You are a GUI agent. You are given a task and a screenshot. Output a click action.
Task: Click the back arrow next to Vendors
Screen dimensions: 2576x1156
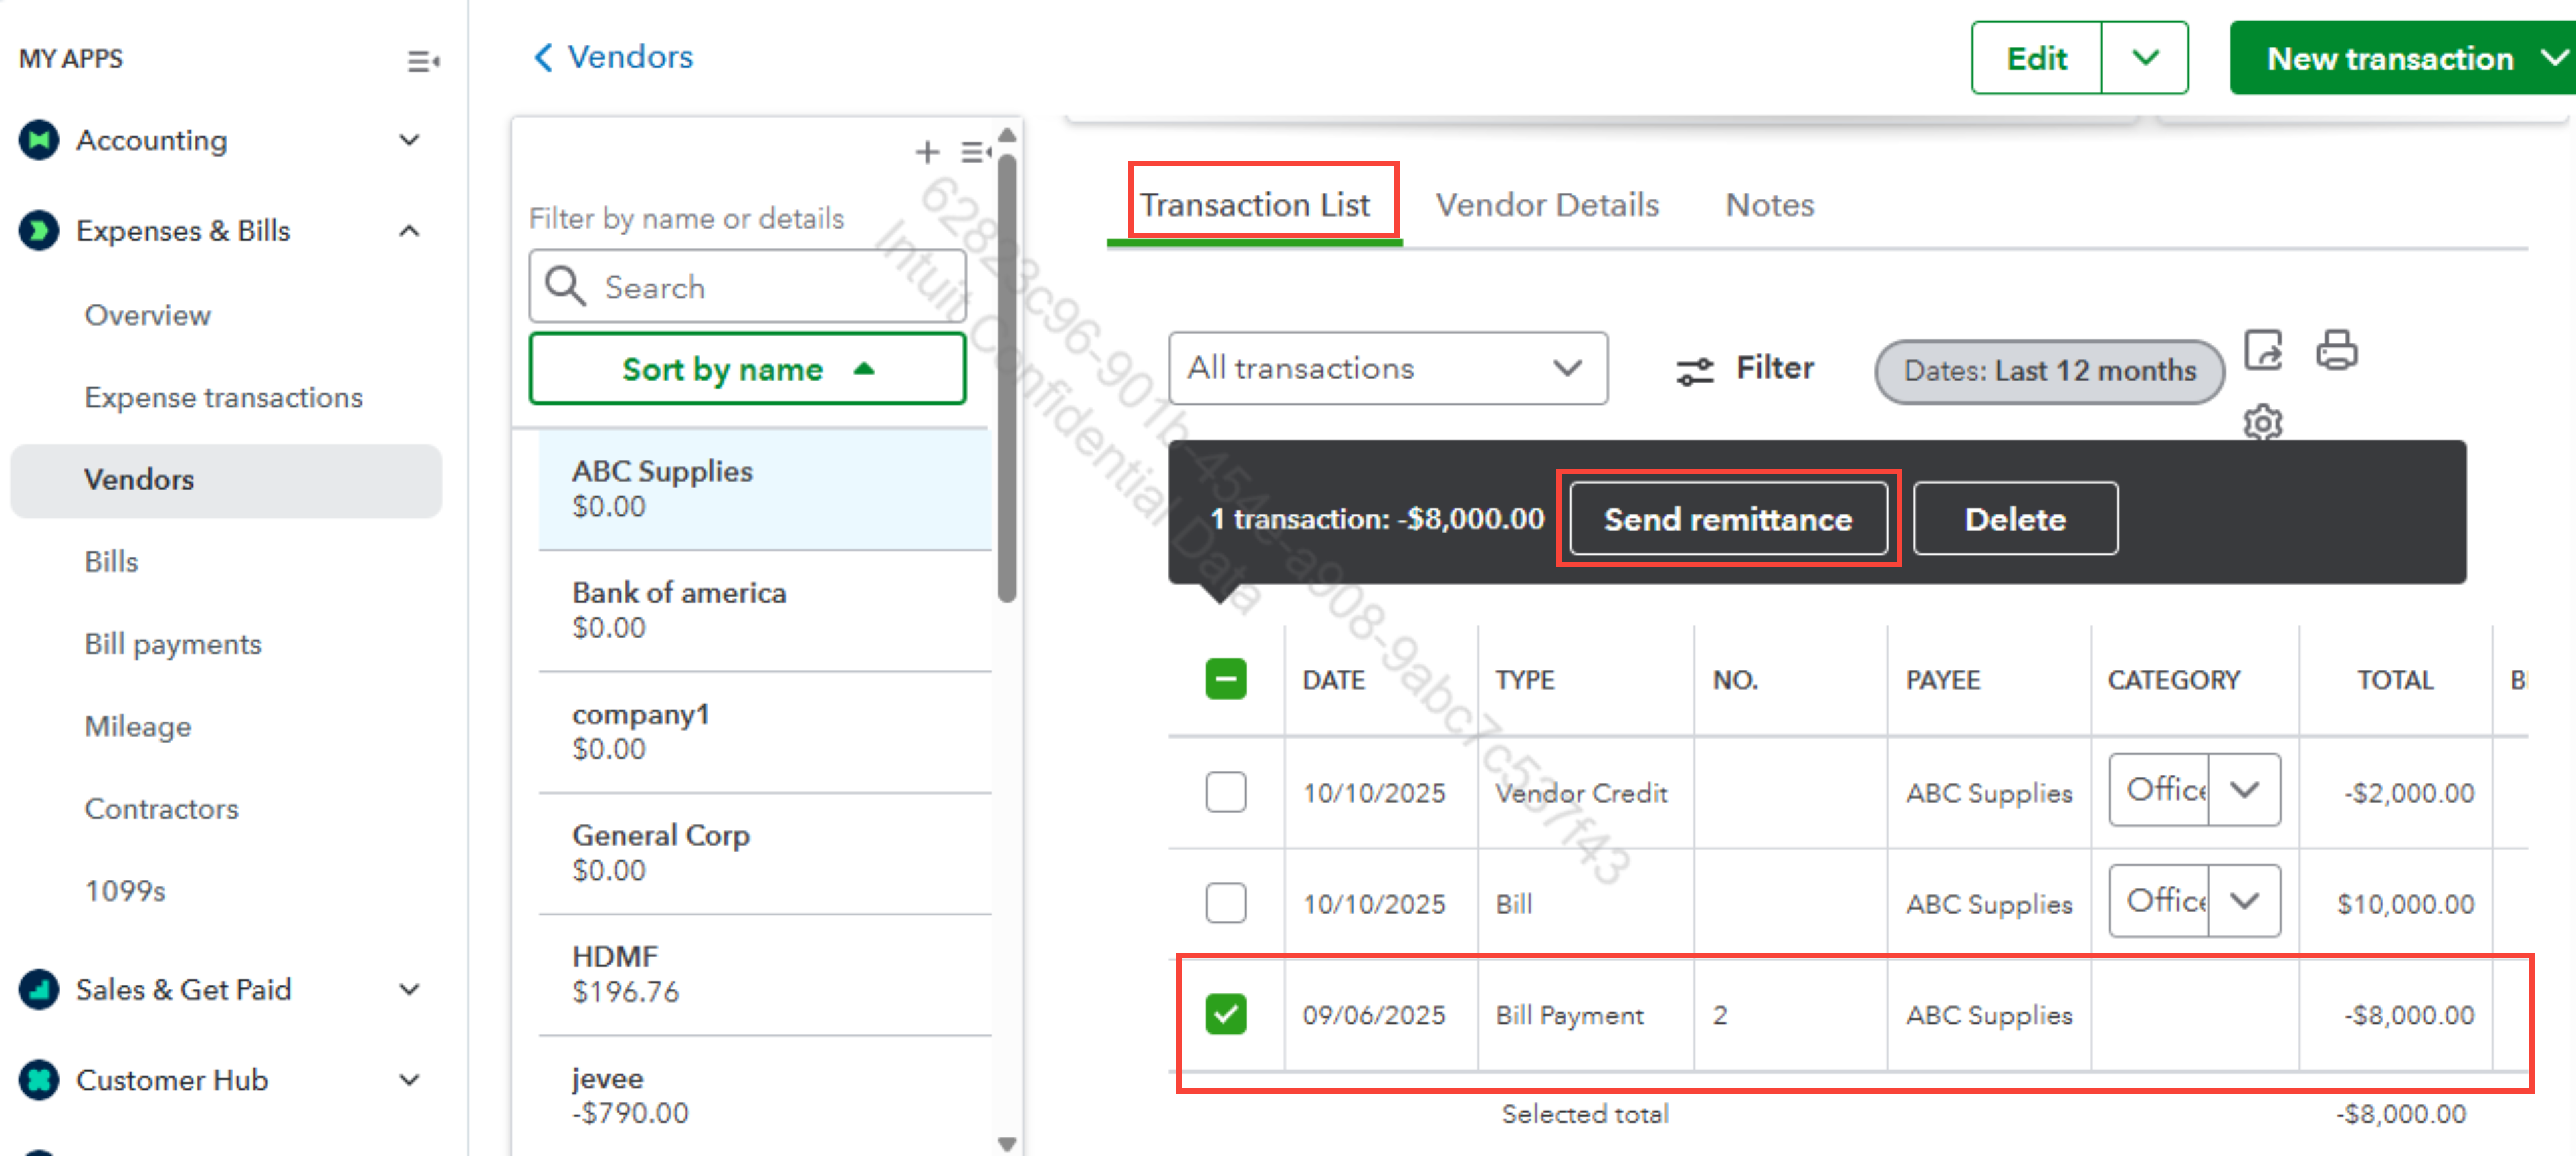pos(543,57)
